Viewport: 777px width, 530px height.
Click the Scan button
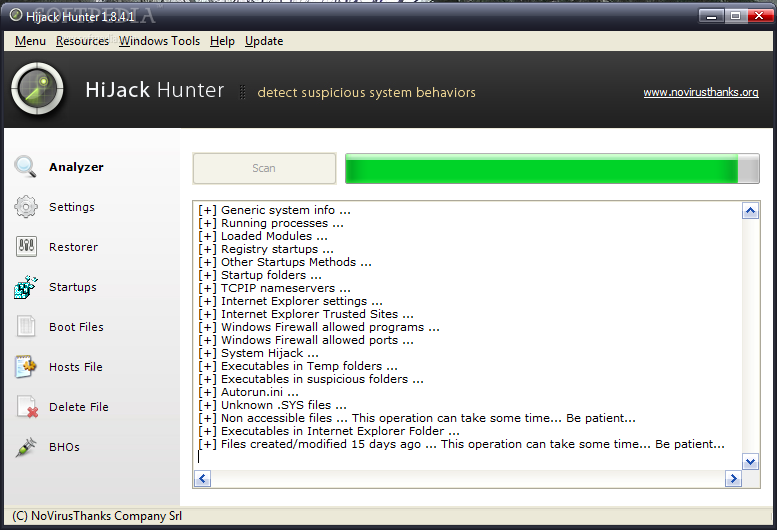pos(264,168)
